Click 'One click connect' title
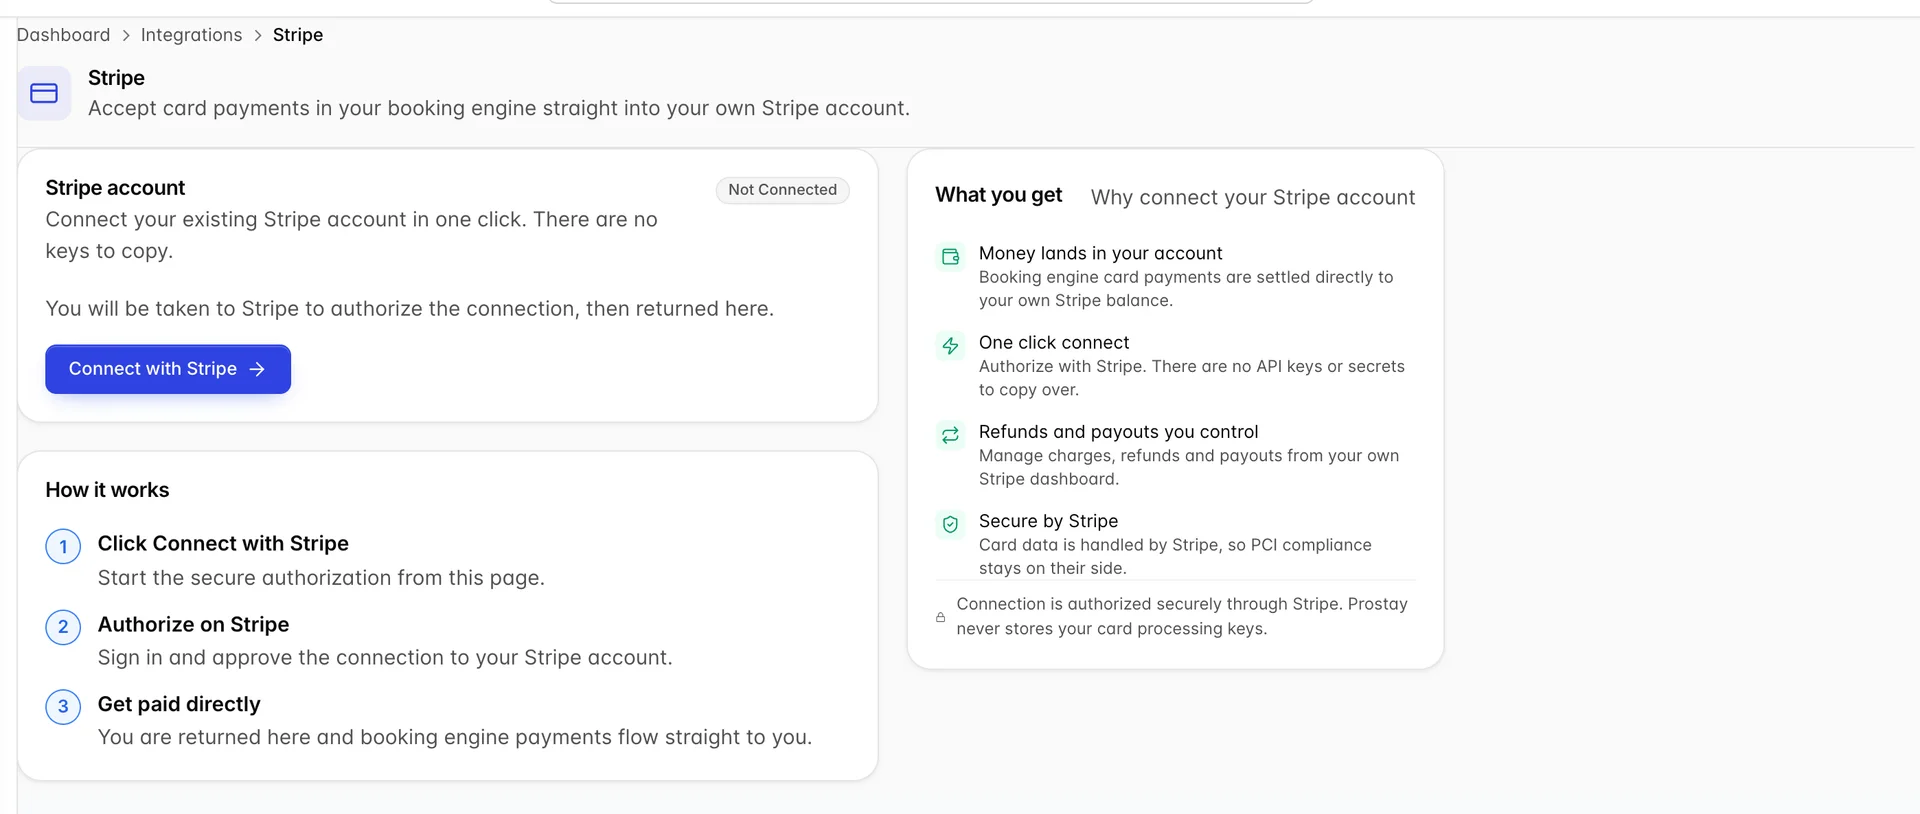1920x814 pixels. 1054,342
